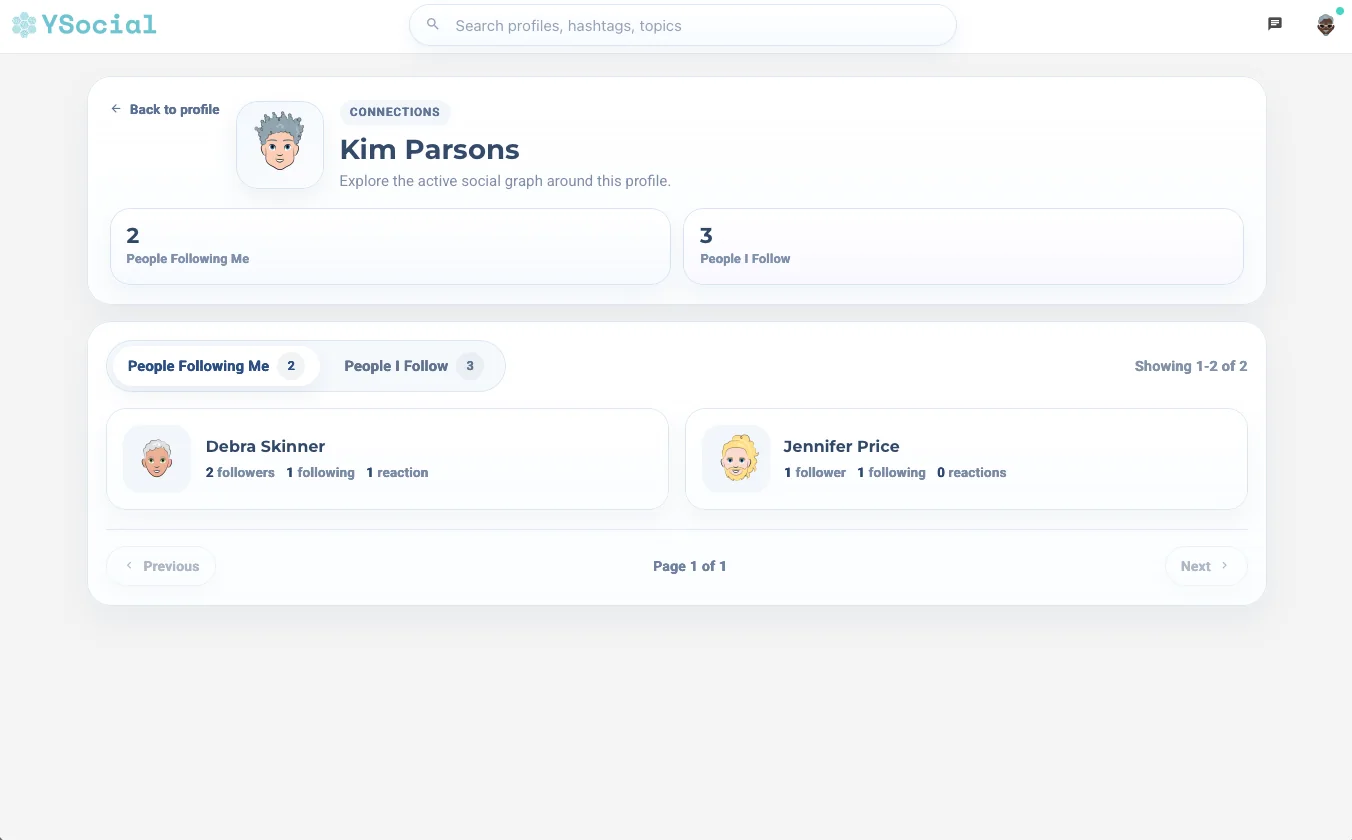Click the Kim Parsons heading
The height and width of the screenshot is (840, 1352).
(x=430, y=149)
